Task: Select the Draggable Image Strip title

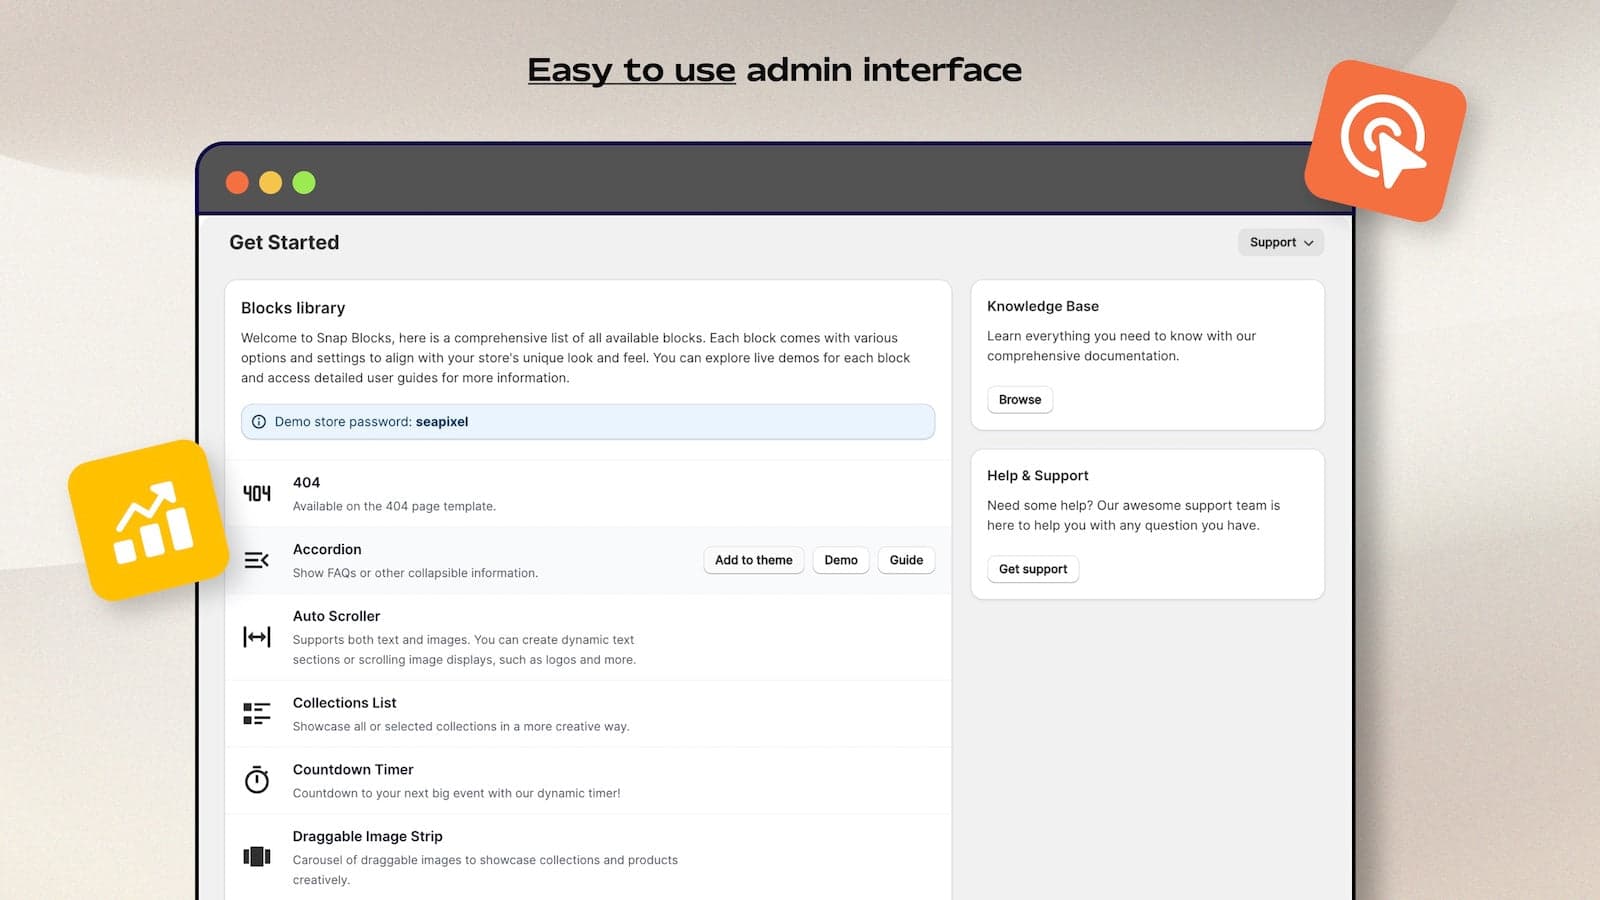Action: click(367, 836)
